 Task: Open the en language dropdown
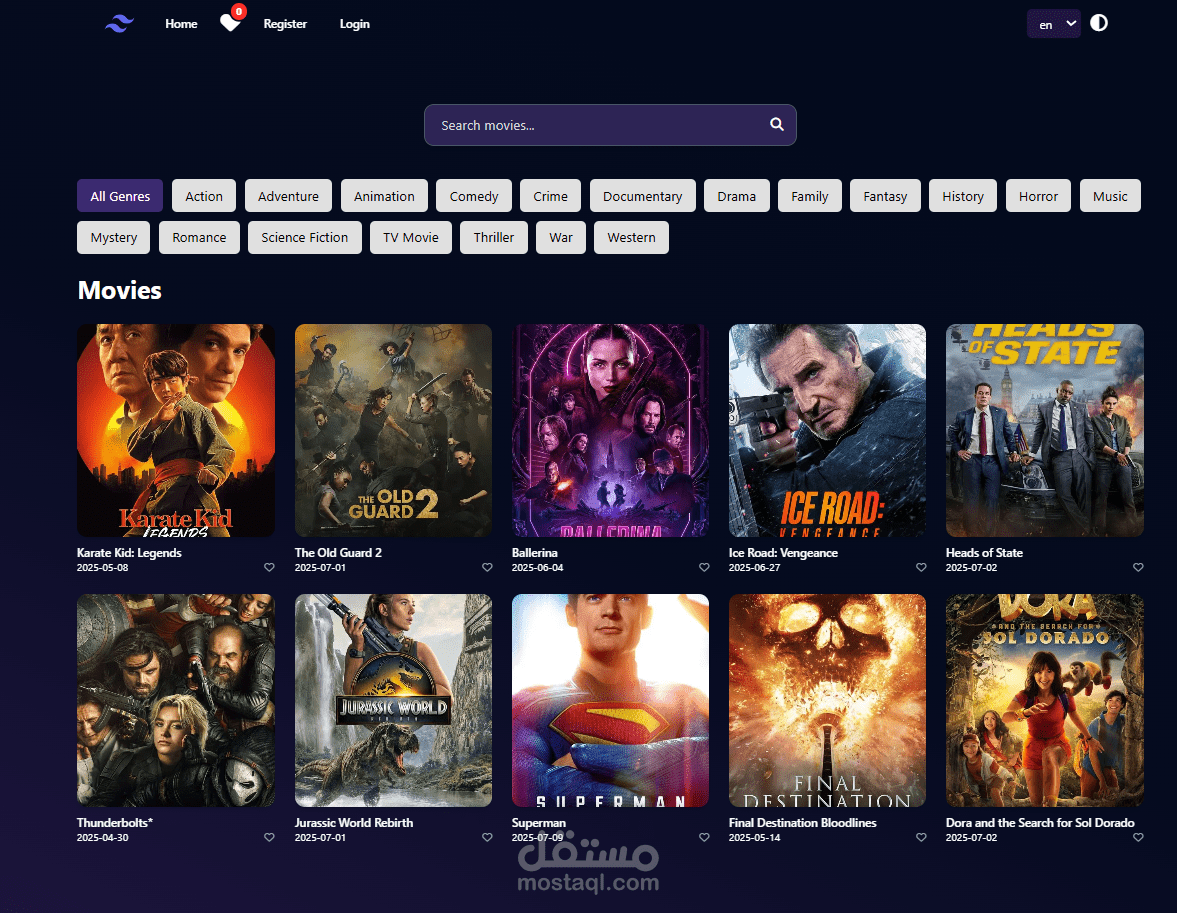(1054, 24)
